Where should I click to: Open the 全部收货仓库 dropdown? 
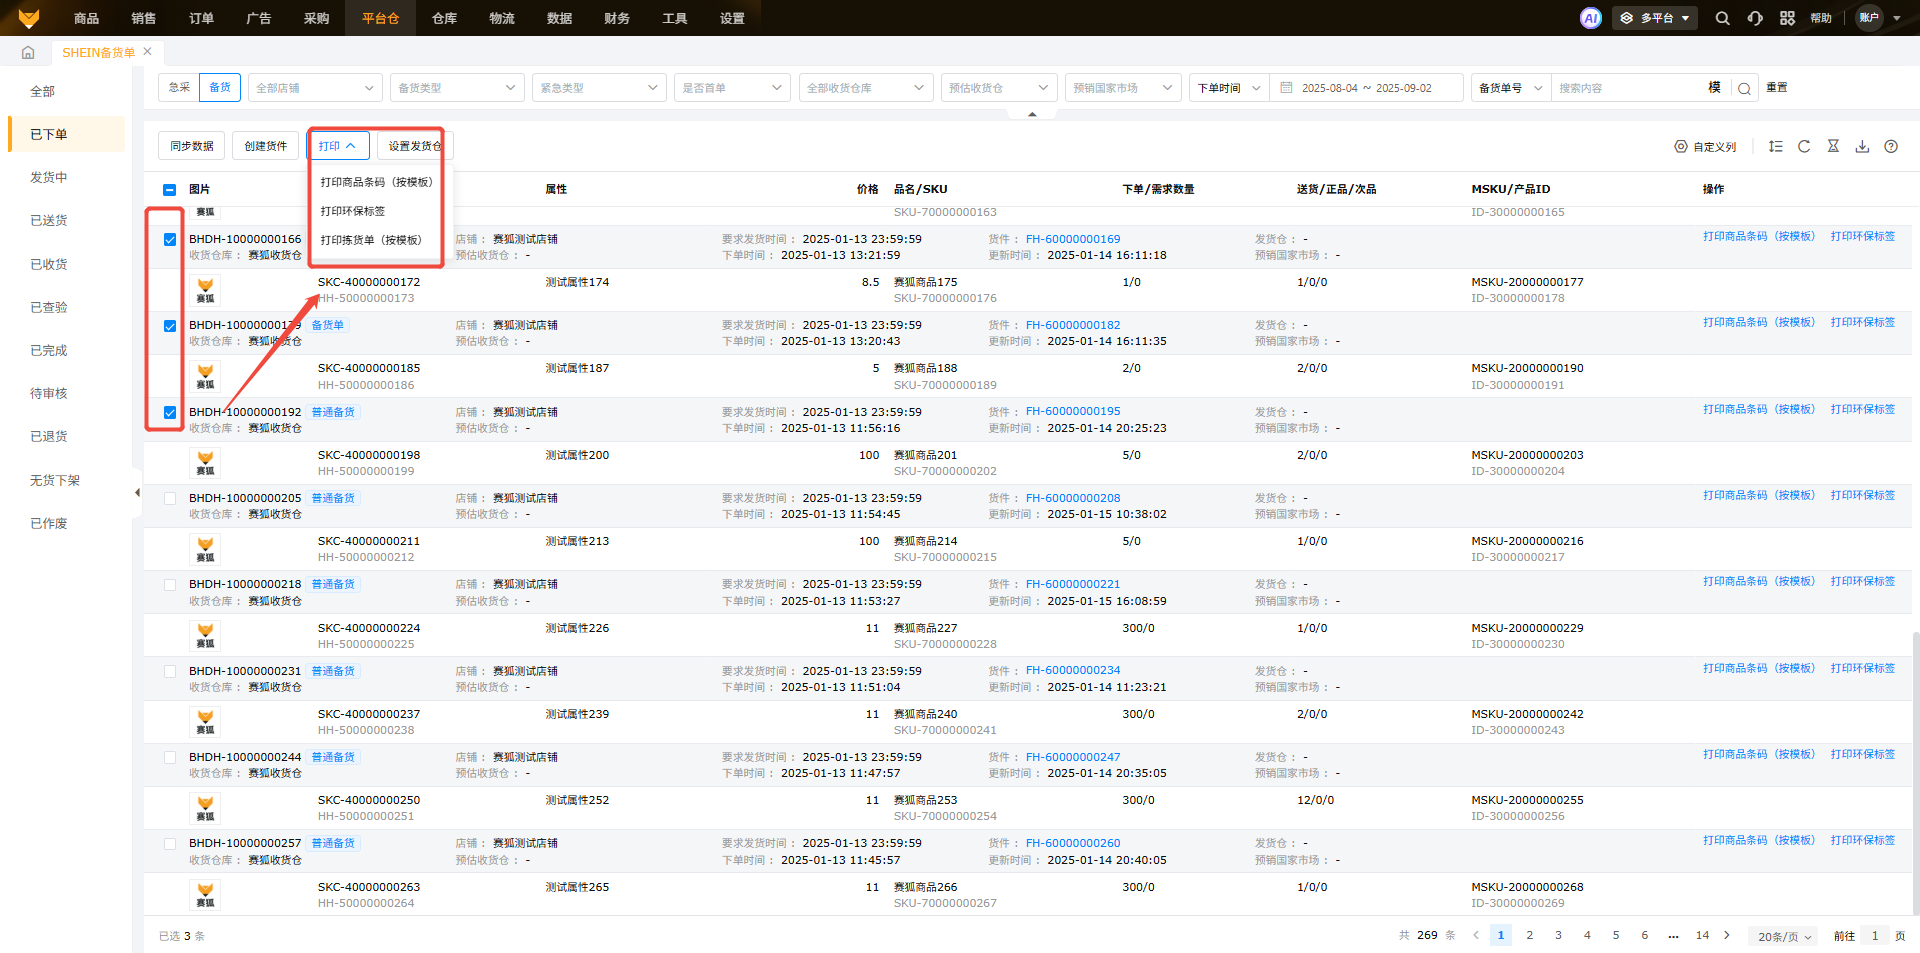tap(866, 88)
